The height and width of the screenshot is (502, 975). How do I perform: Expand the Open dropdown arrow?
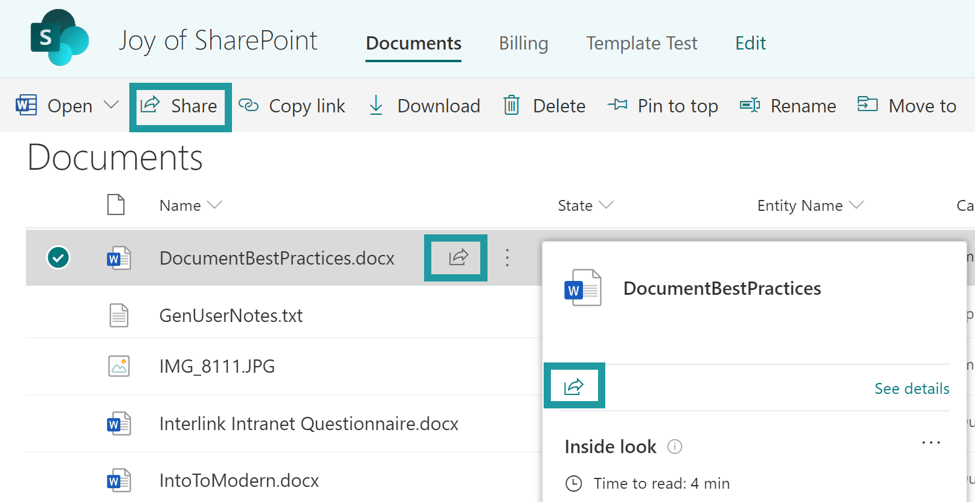coord(110,106)
